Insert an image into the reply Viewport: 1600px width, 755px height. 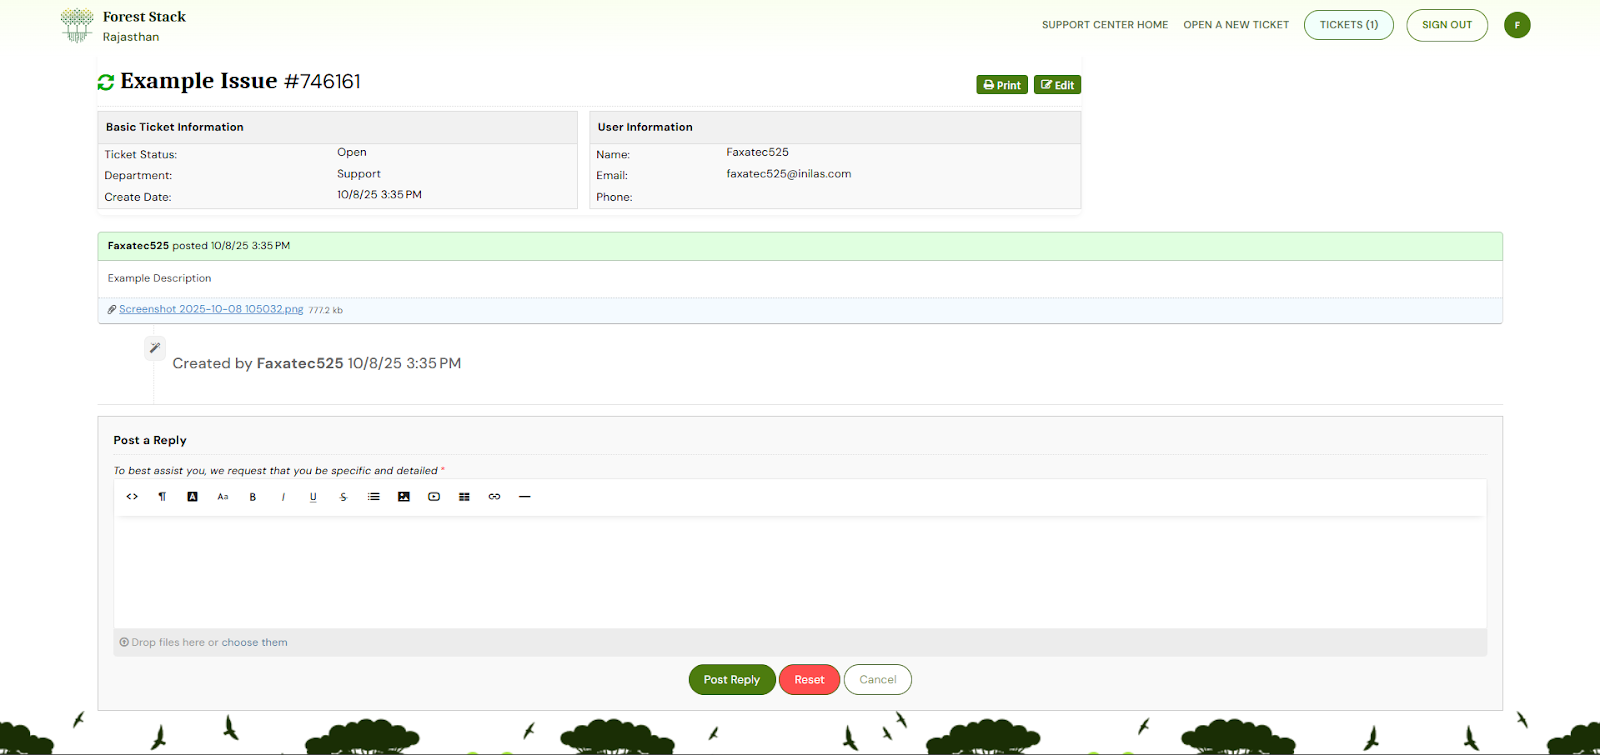click(404, 497)
